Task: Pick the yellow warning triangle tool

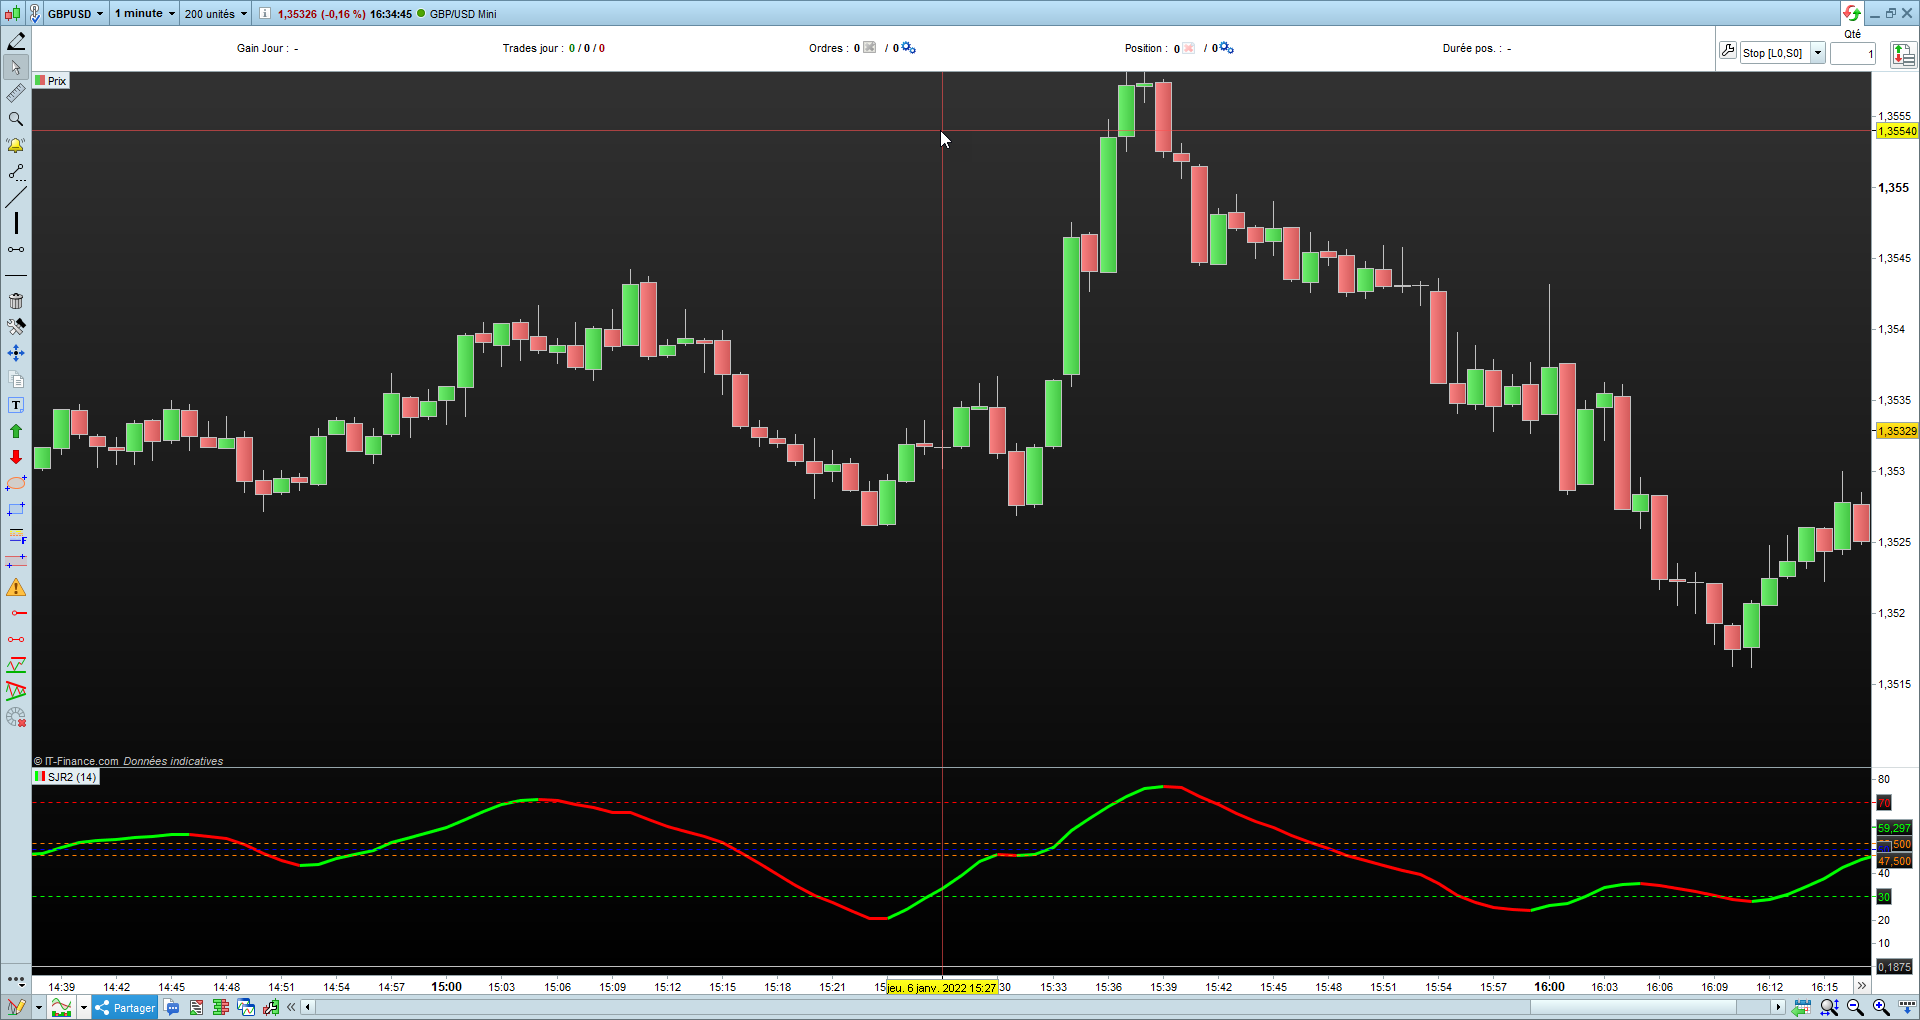Action: pos(16,587)
